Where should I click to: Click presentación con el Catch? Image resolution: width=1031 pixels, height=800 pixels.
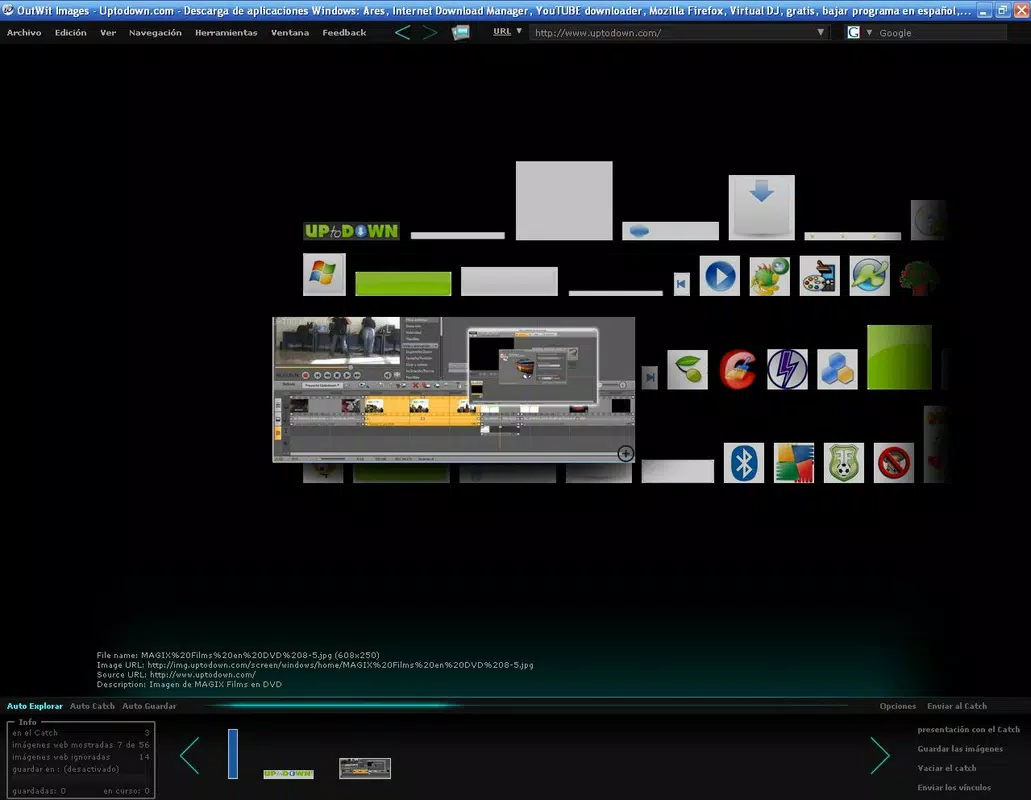click(969, 730)
